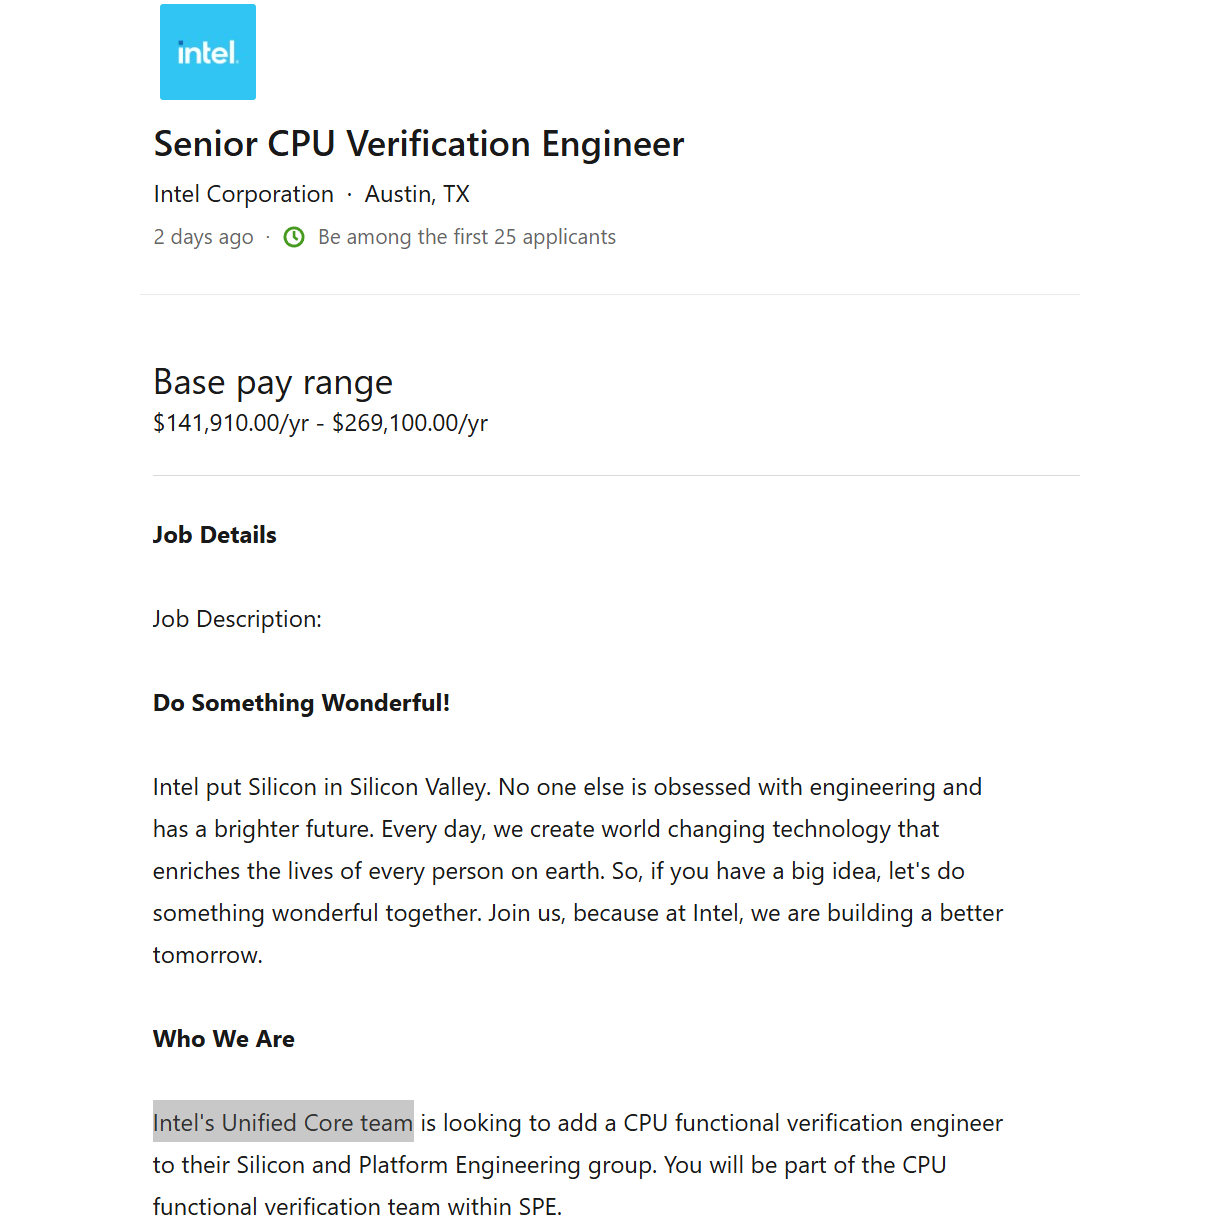Image resolution: width=1220 pixels, height=1220 pixels.
Task: Open the Intel Corporation company name
Action: pos(243,194)
